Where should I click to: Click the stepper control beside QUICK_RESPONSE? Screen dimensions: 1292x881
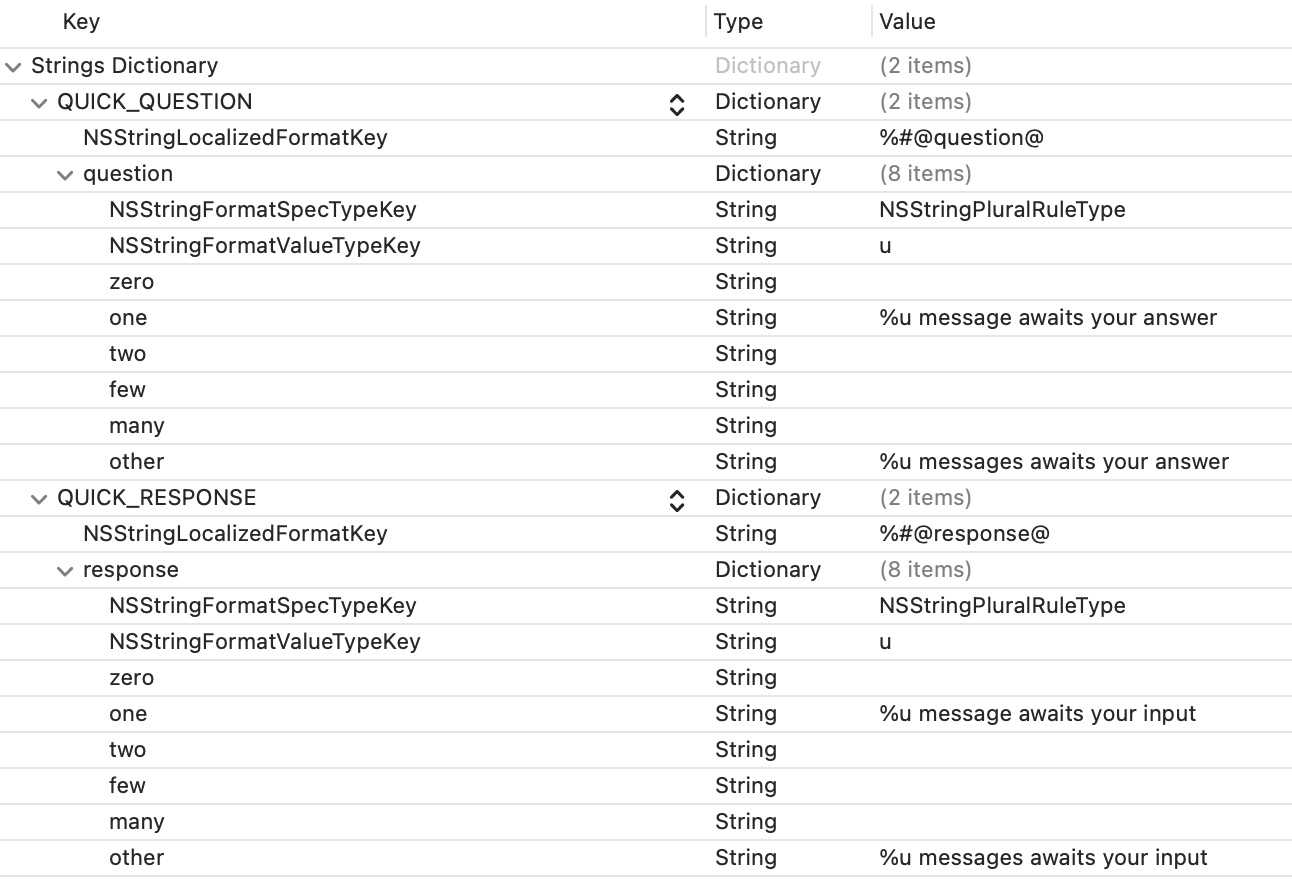click(677, 500)
